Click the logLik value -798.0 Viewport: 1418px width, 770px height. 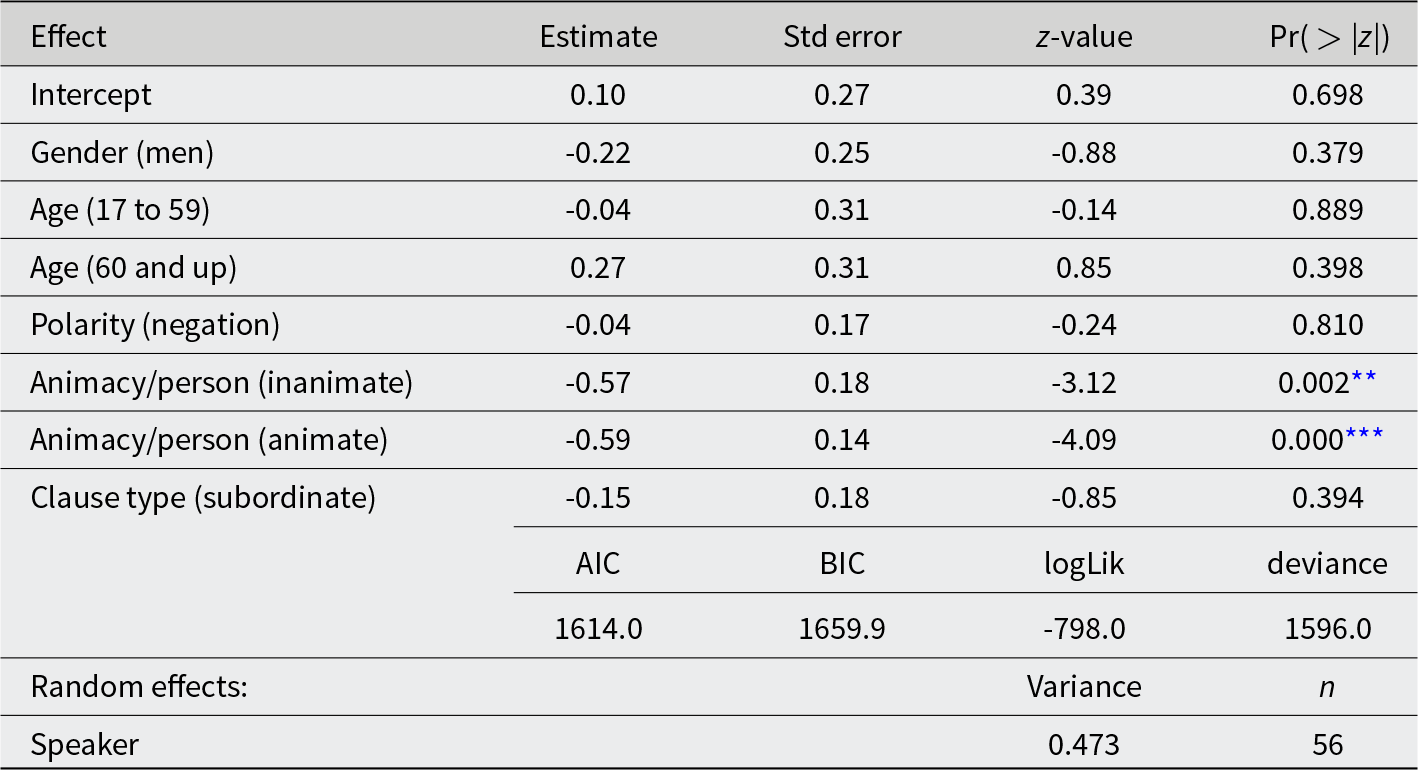[x=1084, y=628]
